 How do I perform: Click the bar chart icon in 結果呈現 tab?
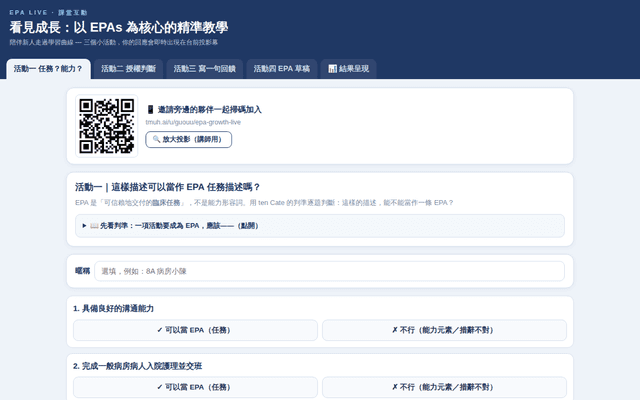(x=333, y=69)
